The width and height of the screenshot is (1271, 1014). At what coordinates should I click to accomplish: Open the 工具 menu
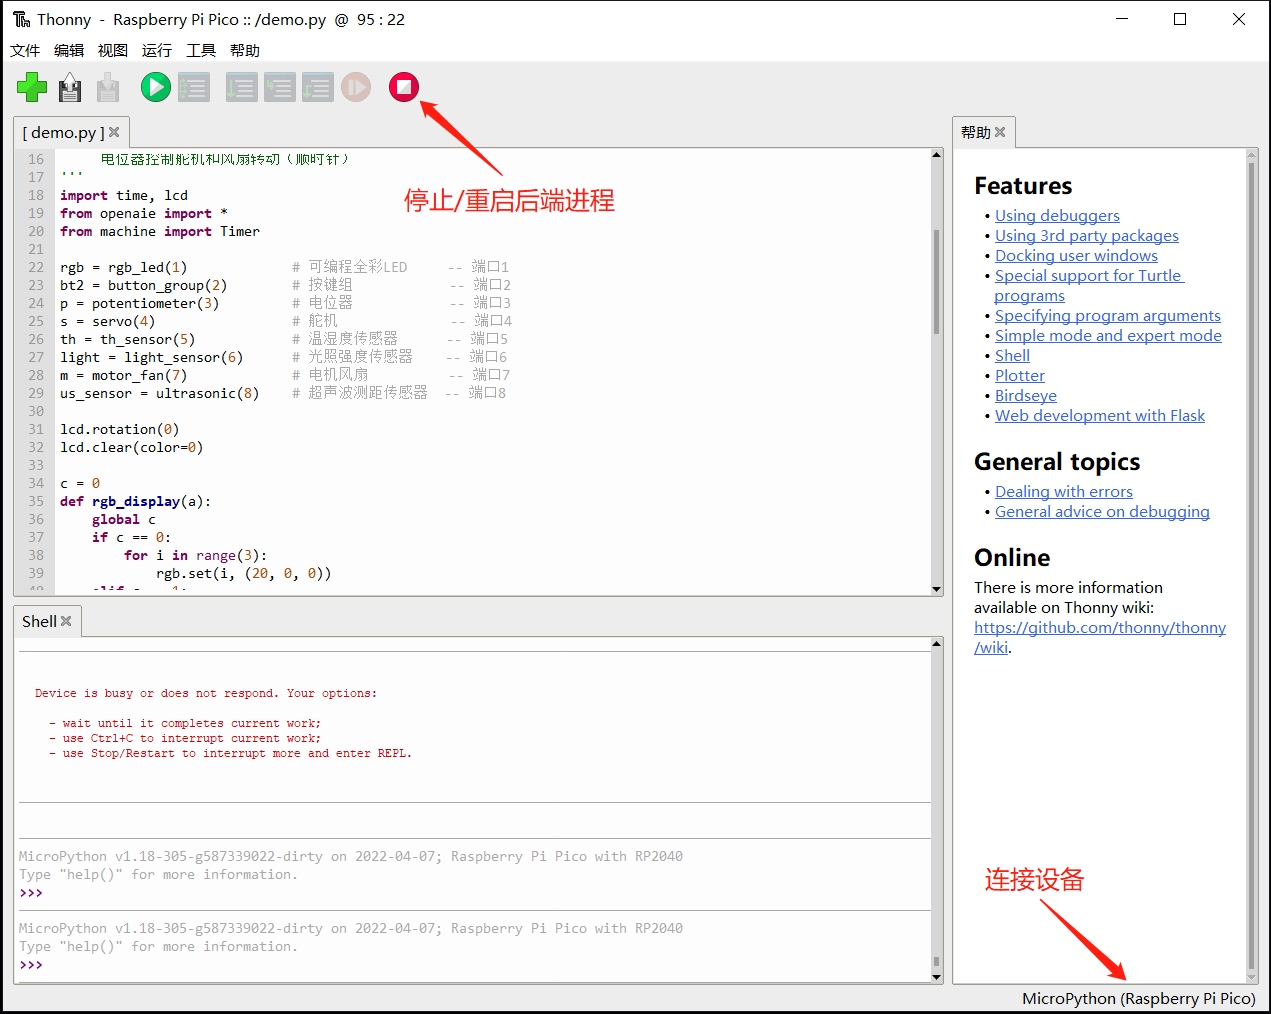[x=201, y=50]
